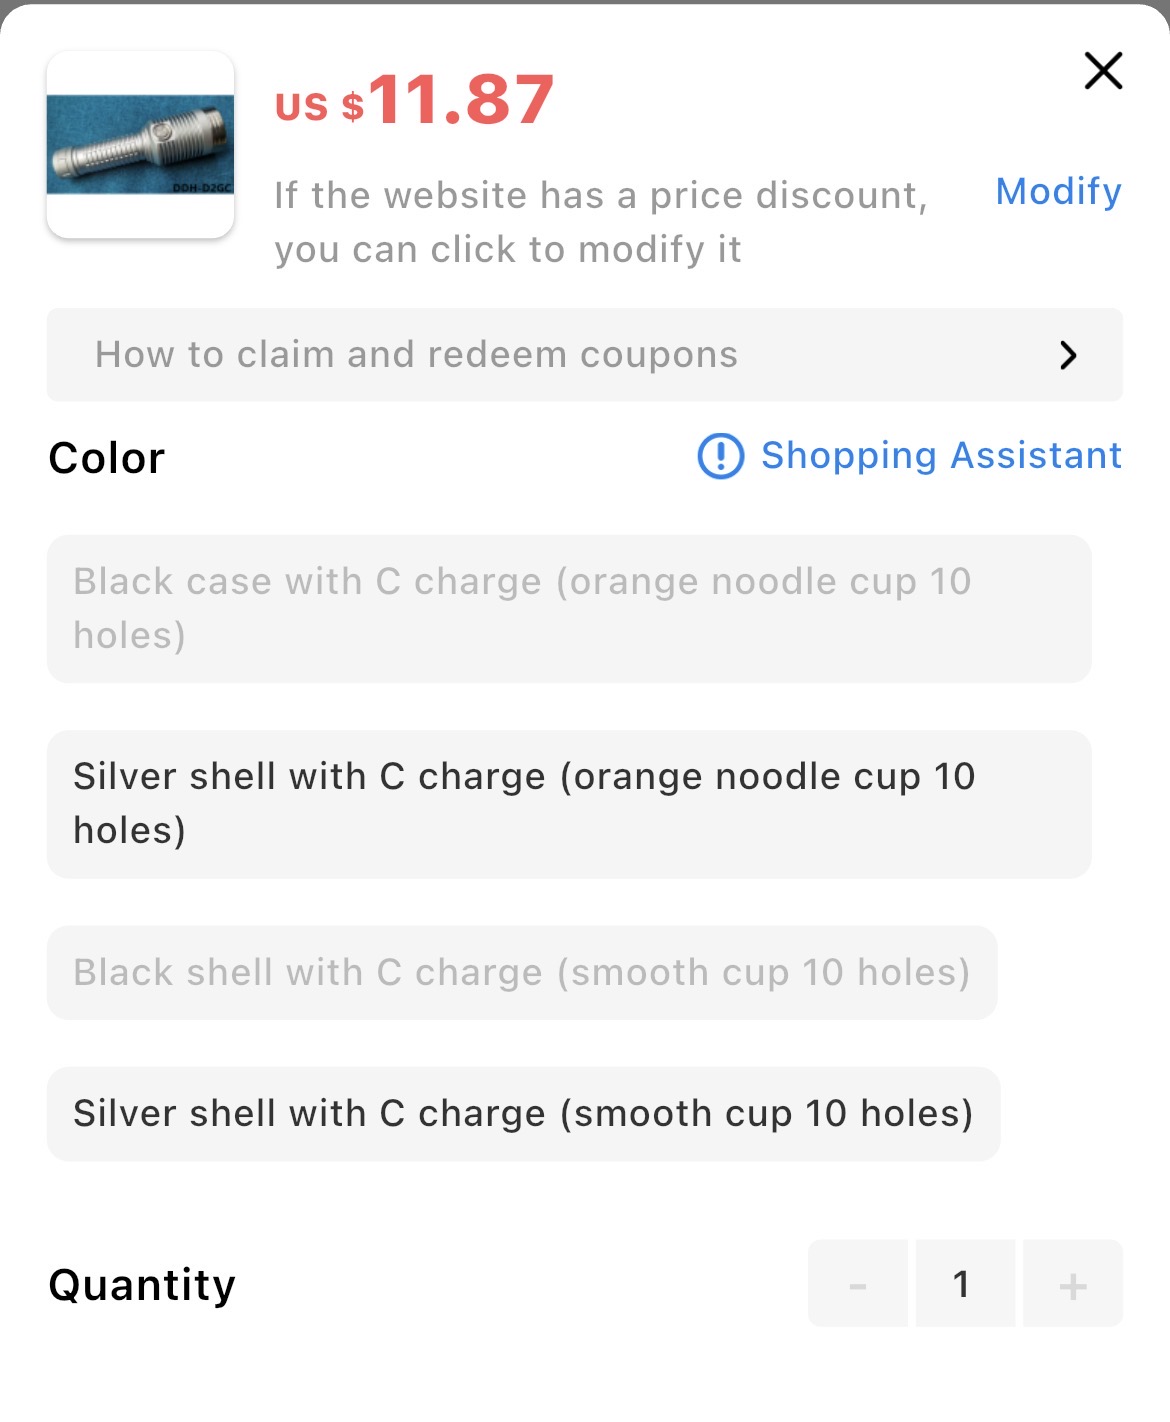Tap the Shopping Assistant info icon

720,456
